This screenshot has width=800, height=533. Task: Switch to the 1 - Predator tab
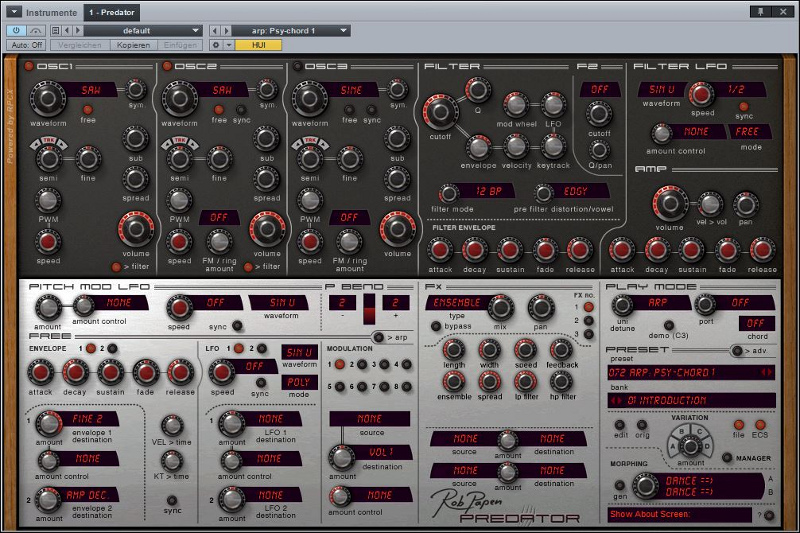coord(111,12)
